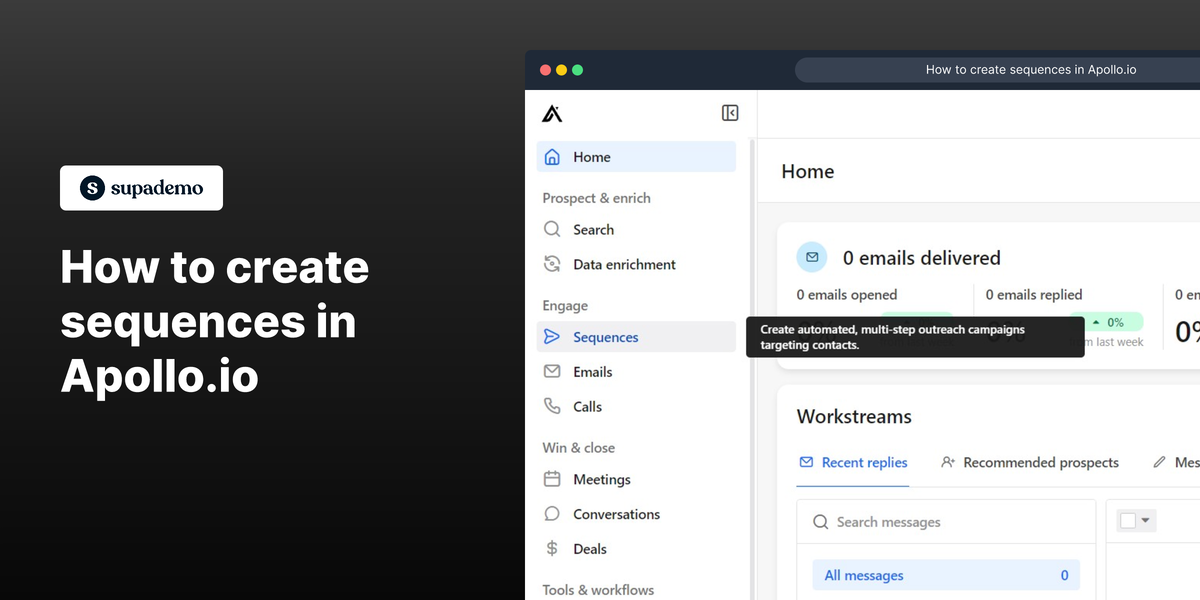Click the Calls phone icon

point(552,406)
